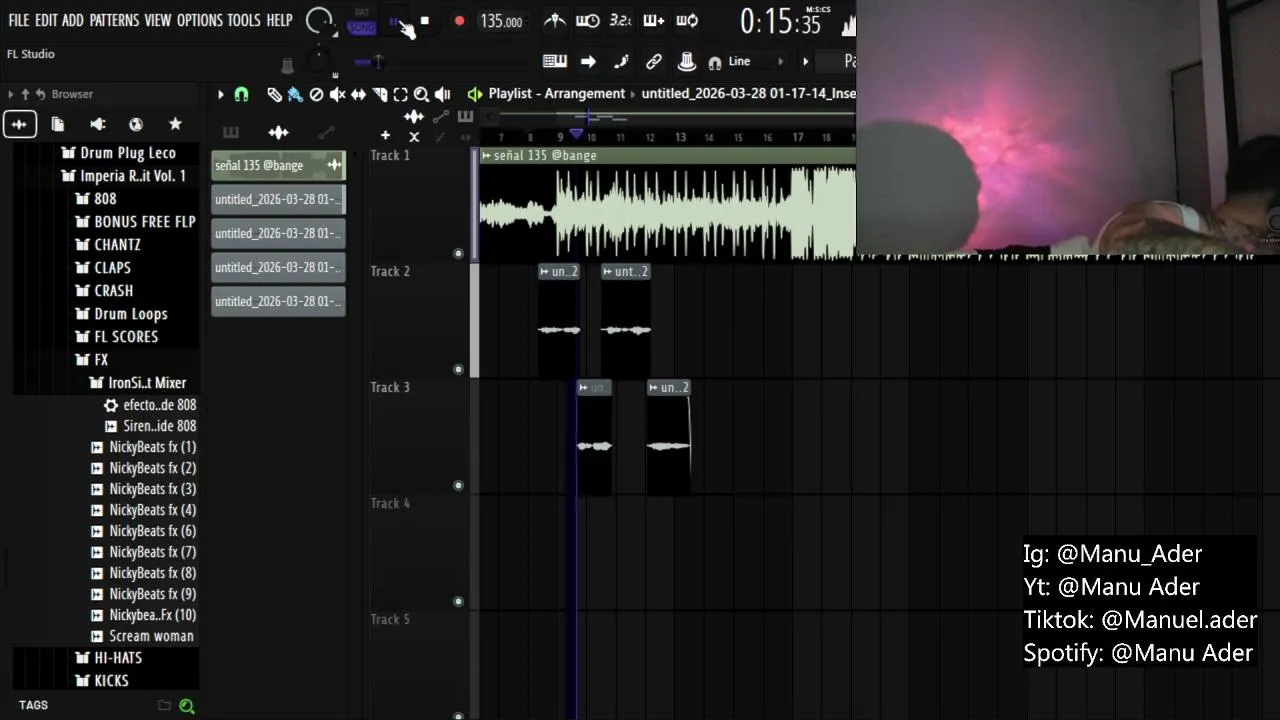1280x720 pixels.
Task: Expand the HI-HATS folder
Action: point(109,658)
